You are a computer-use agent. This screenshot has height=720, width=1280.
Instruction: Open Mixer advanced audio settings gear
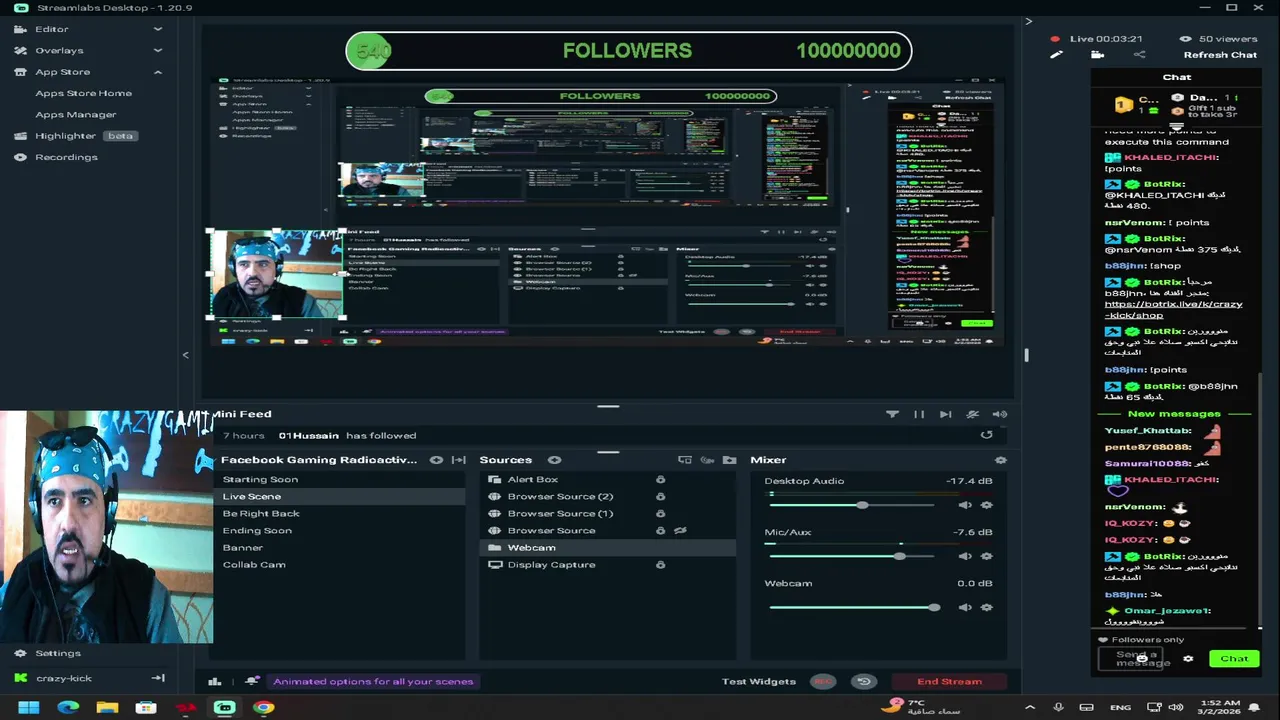[1000, 460]
